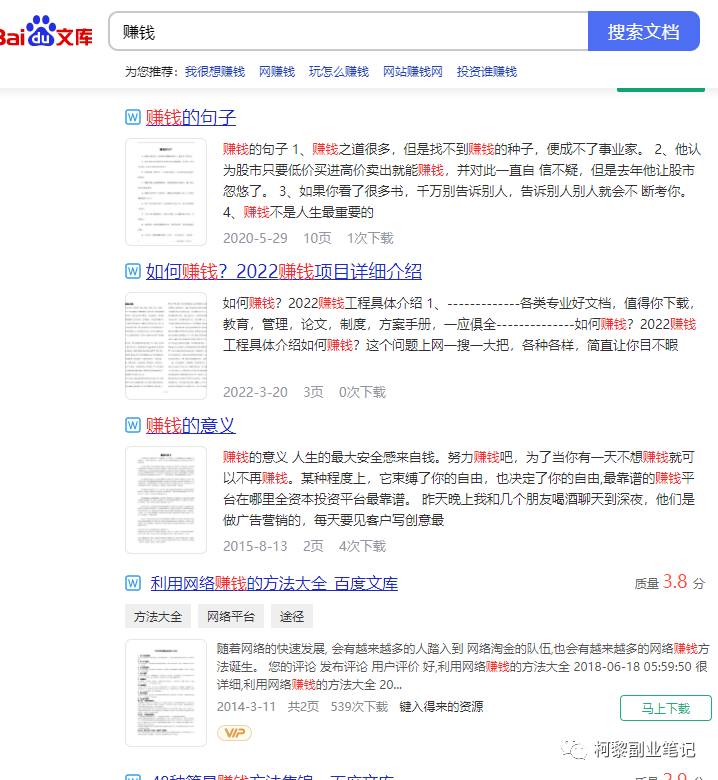Click the 539次下载 count
Screen dimensions: 718x780
coord(359,706)
